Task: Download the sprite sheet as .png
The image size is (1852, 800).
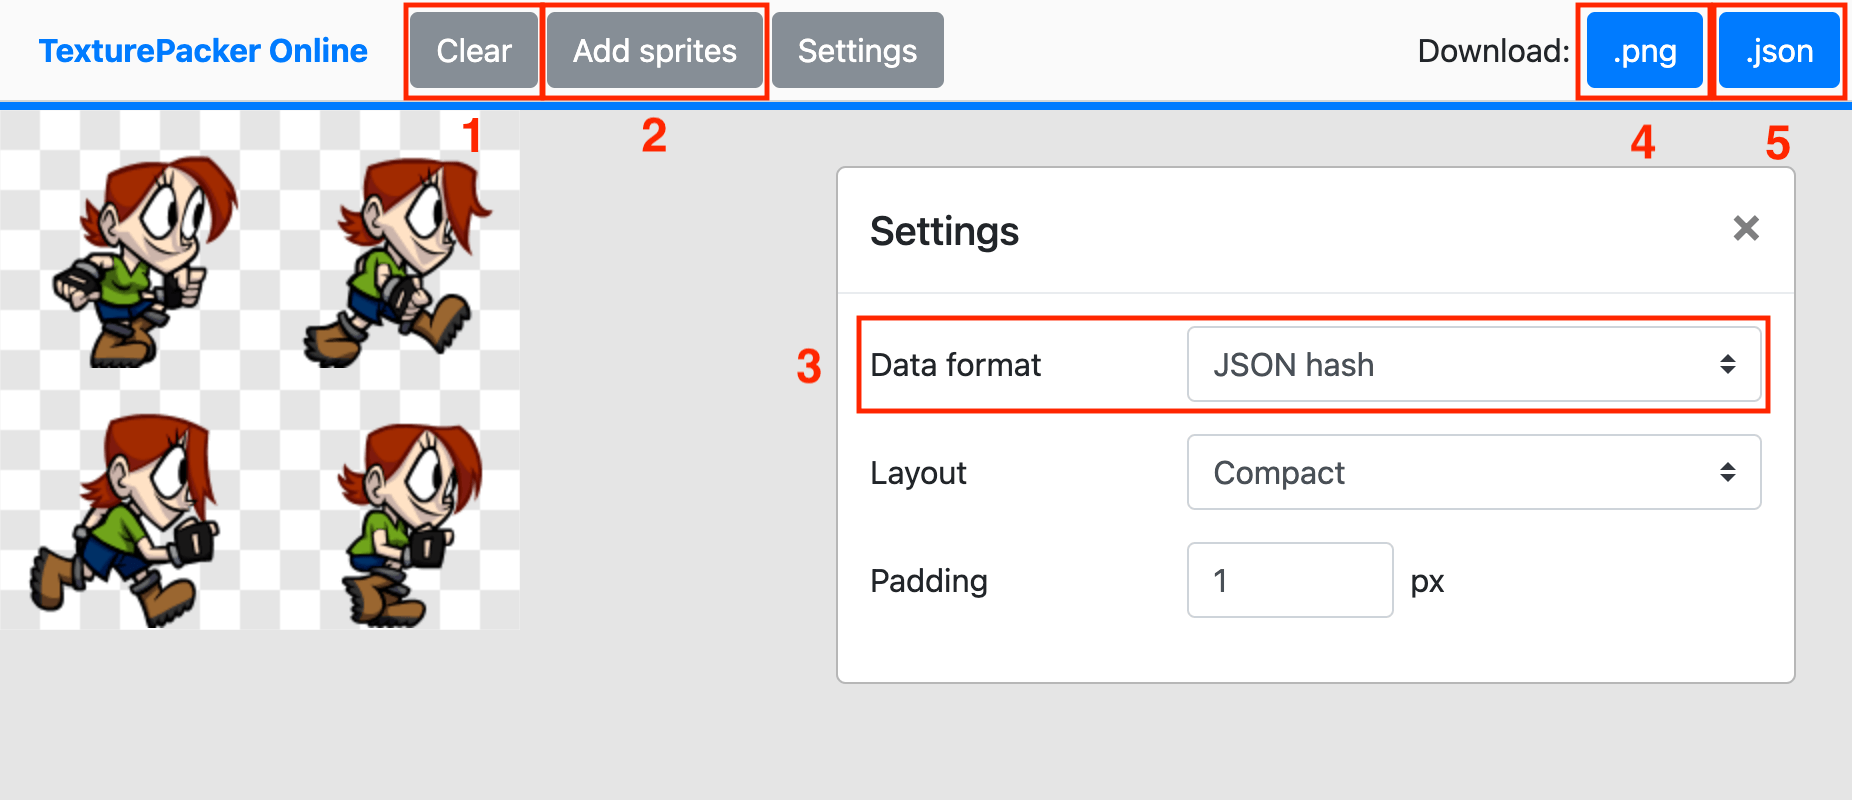Action: [x=1645, y=51]
